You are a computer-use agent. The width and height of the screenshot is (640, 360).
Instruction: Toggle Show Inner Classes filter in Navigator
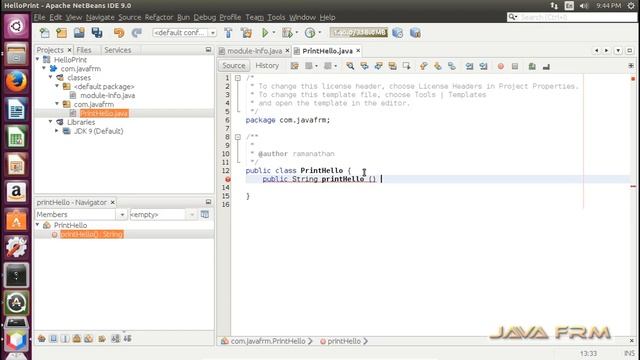pos(89,338)
